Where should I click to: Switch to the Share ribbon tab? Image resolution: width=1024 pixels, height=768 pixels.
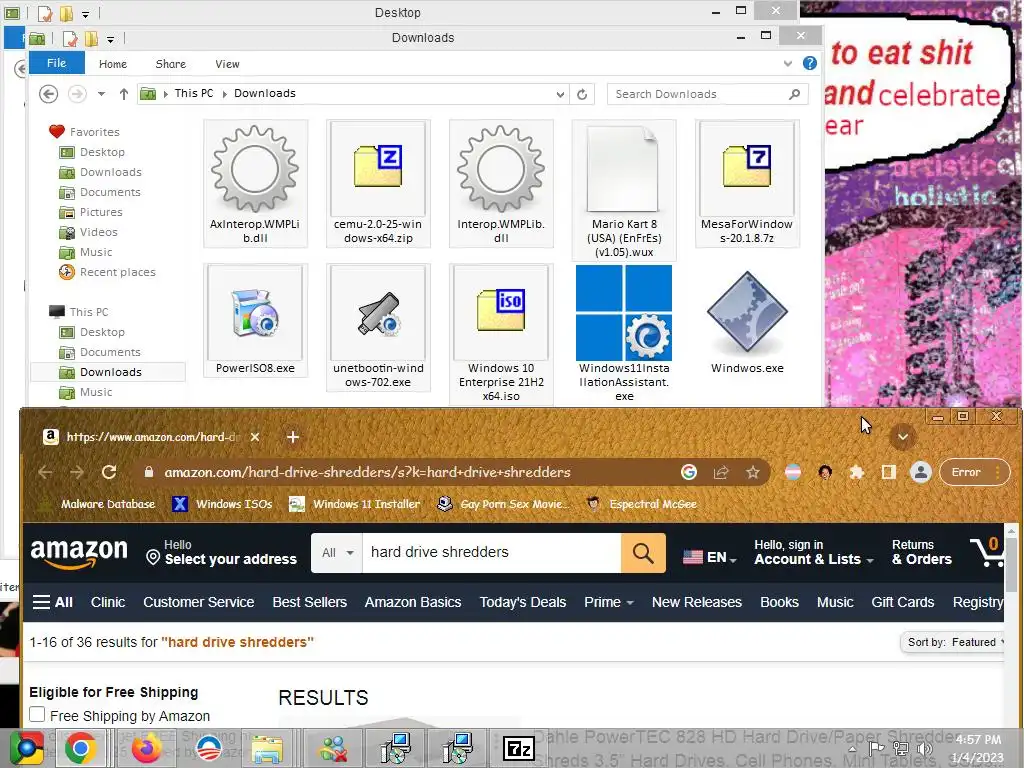click(x=170, y=64)
